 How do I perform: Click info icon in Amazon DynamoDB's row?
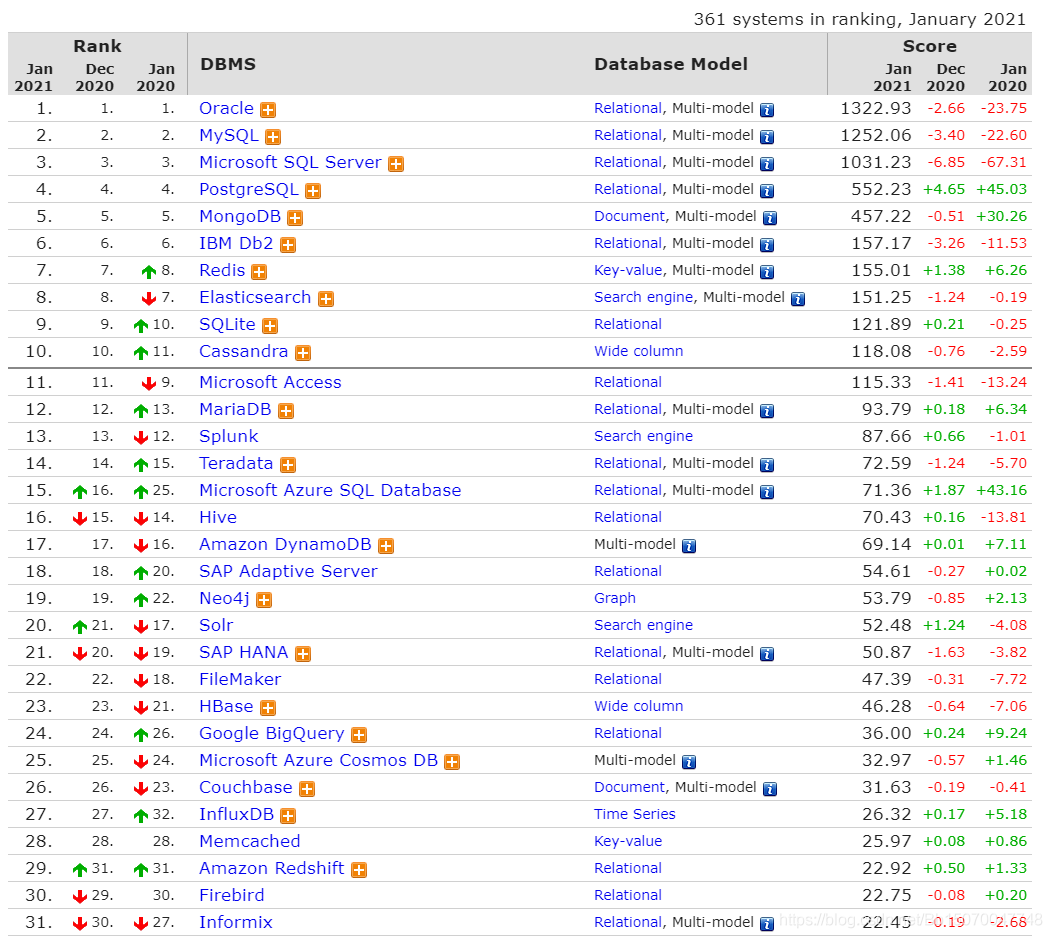[689, 546]
